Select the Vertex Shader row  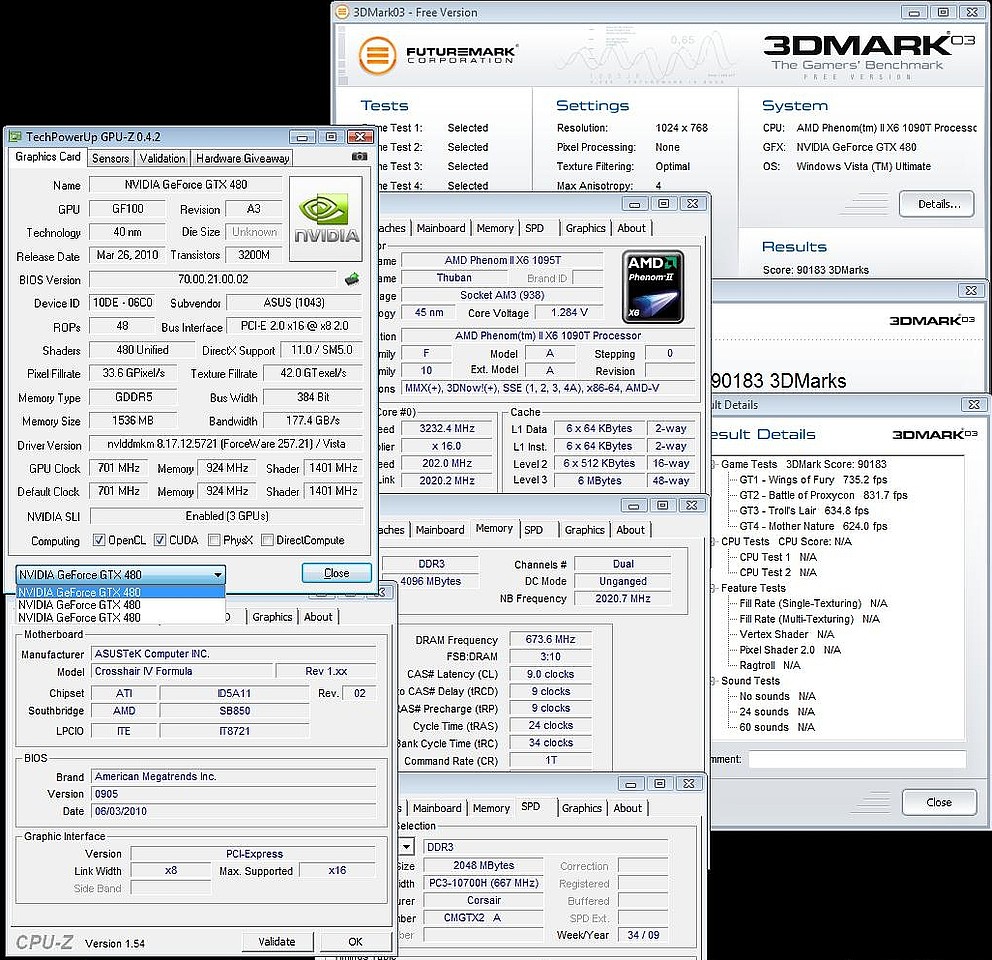coord(786,634)
